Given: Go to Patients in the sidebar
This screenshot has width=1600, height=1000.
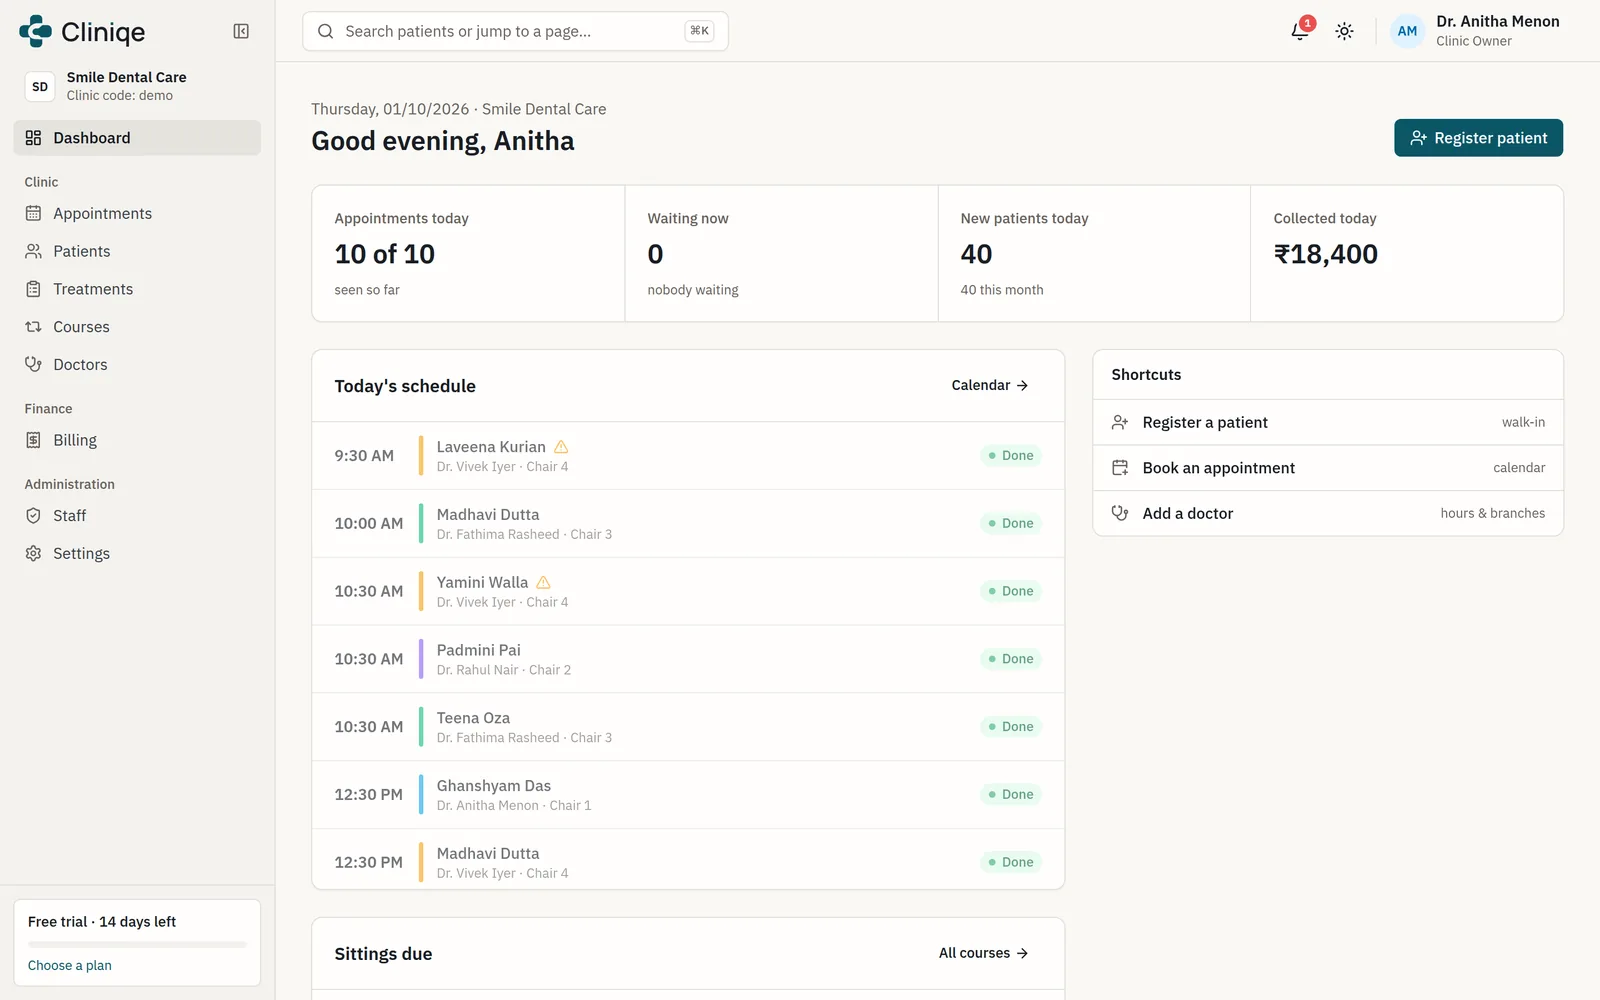Looking at the screenshot, I should pos(137,251).
